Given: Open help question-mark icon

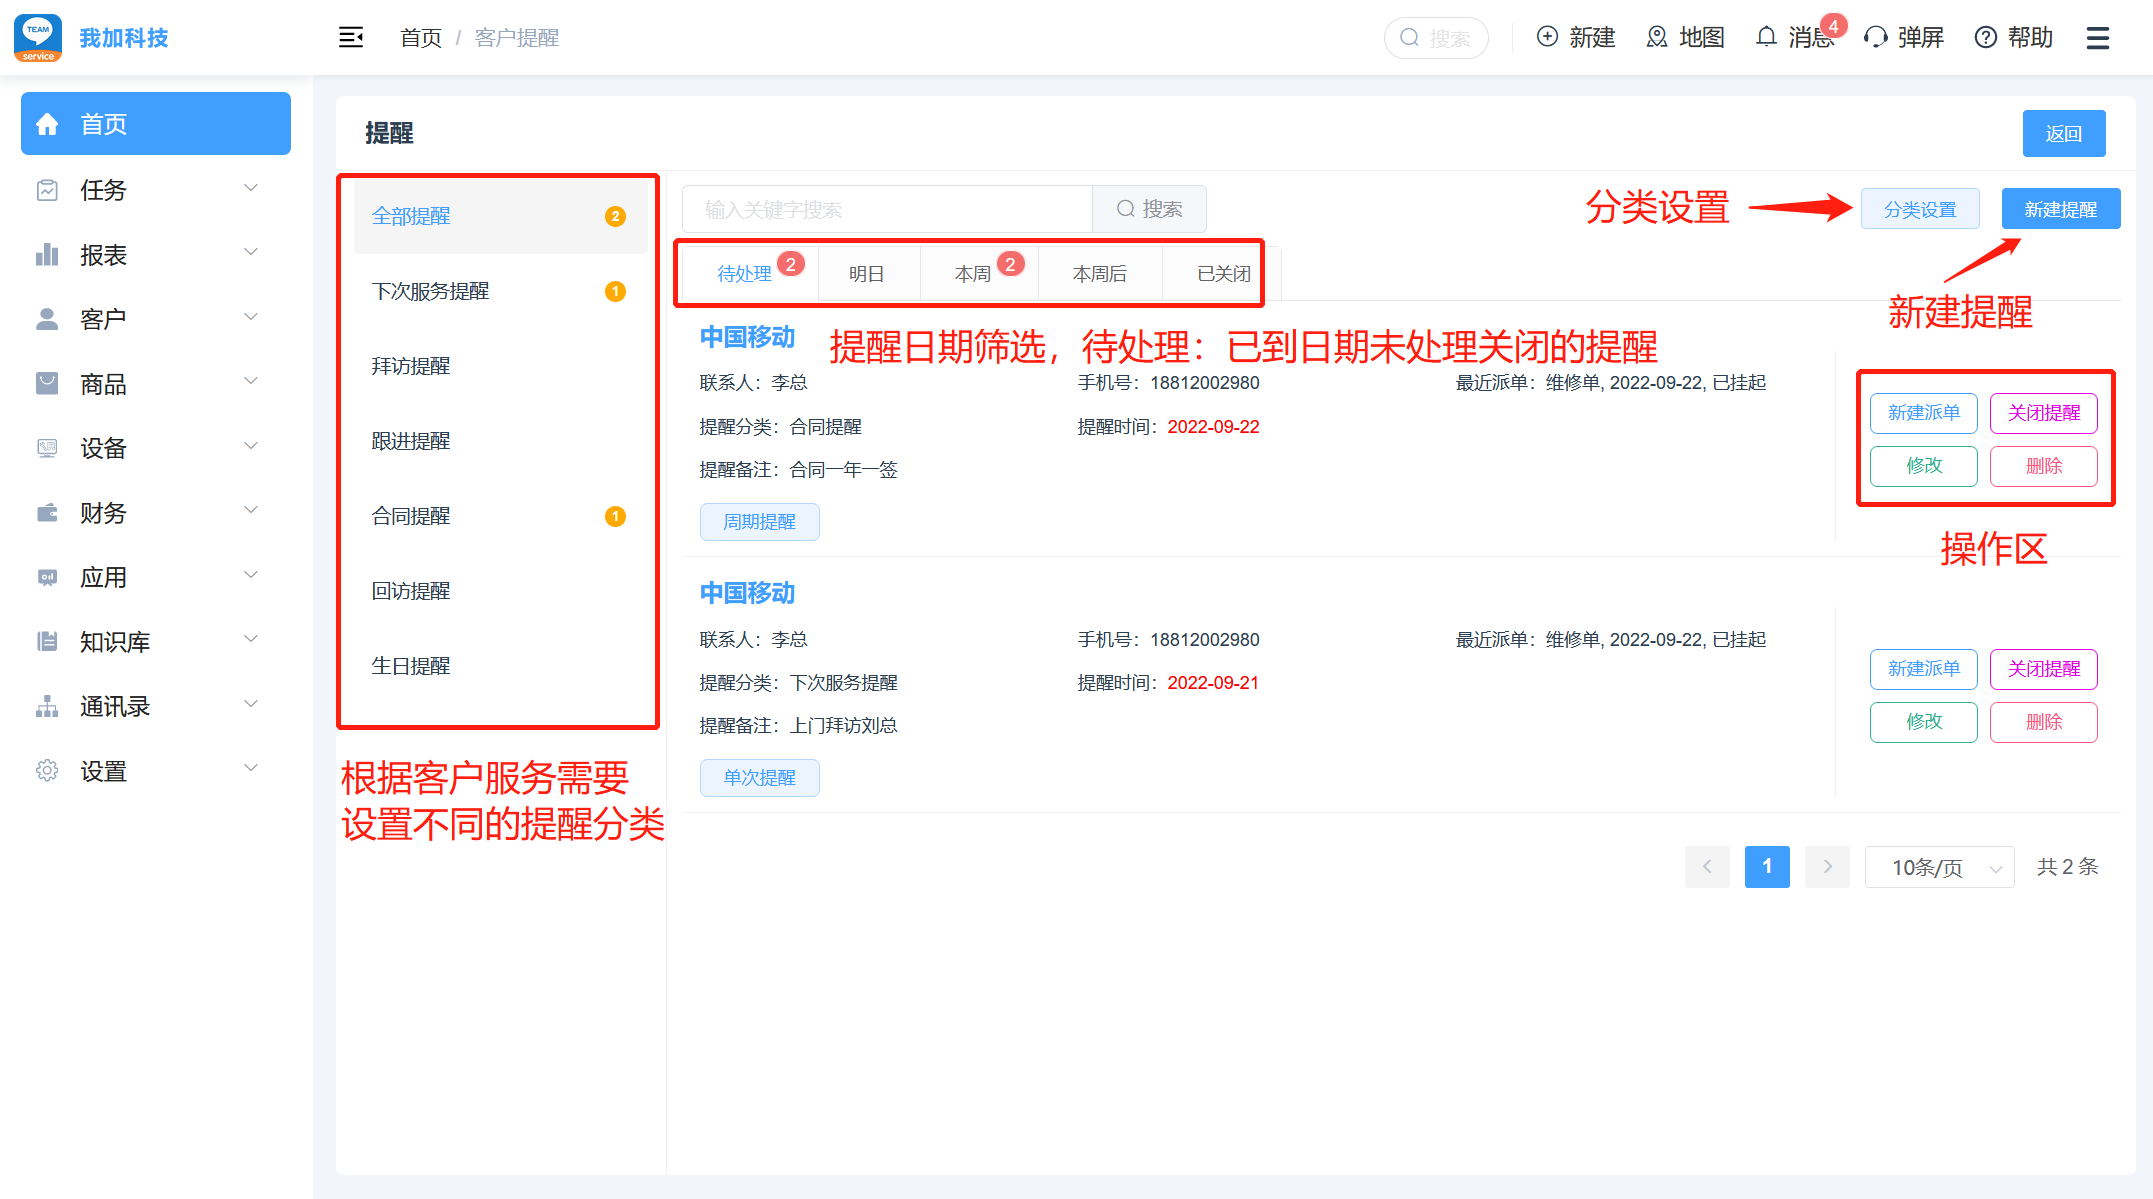Looking at the screenshot, I should point(1985,38).
